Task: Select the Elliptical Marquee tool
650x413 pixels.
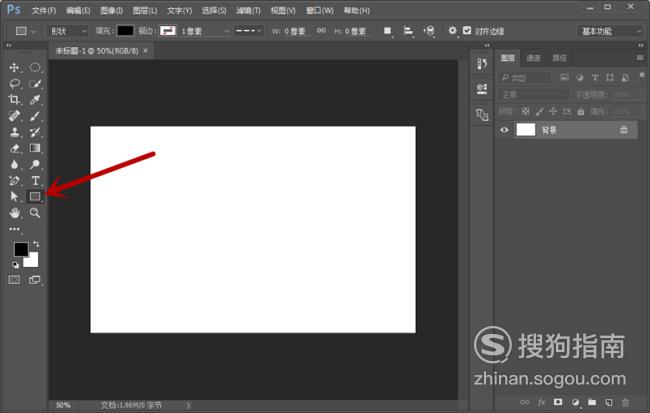Action: (35, 68)
